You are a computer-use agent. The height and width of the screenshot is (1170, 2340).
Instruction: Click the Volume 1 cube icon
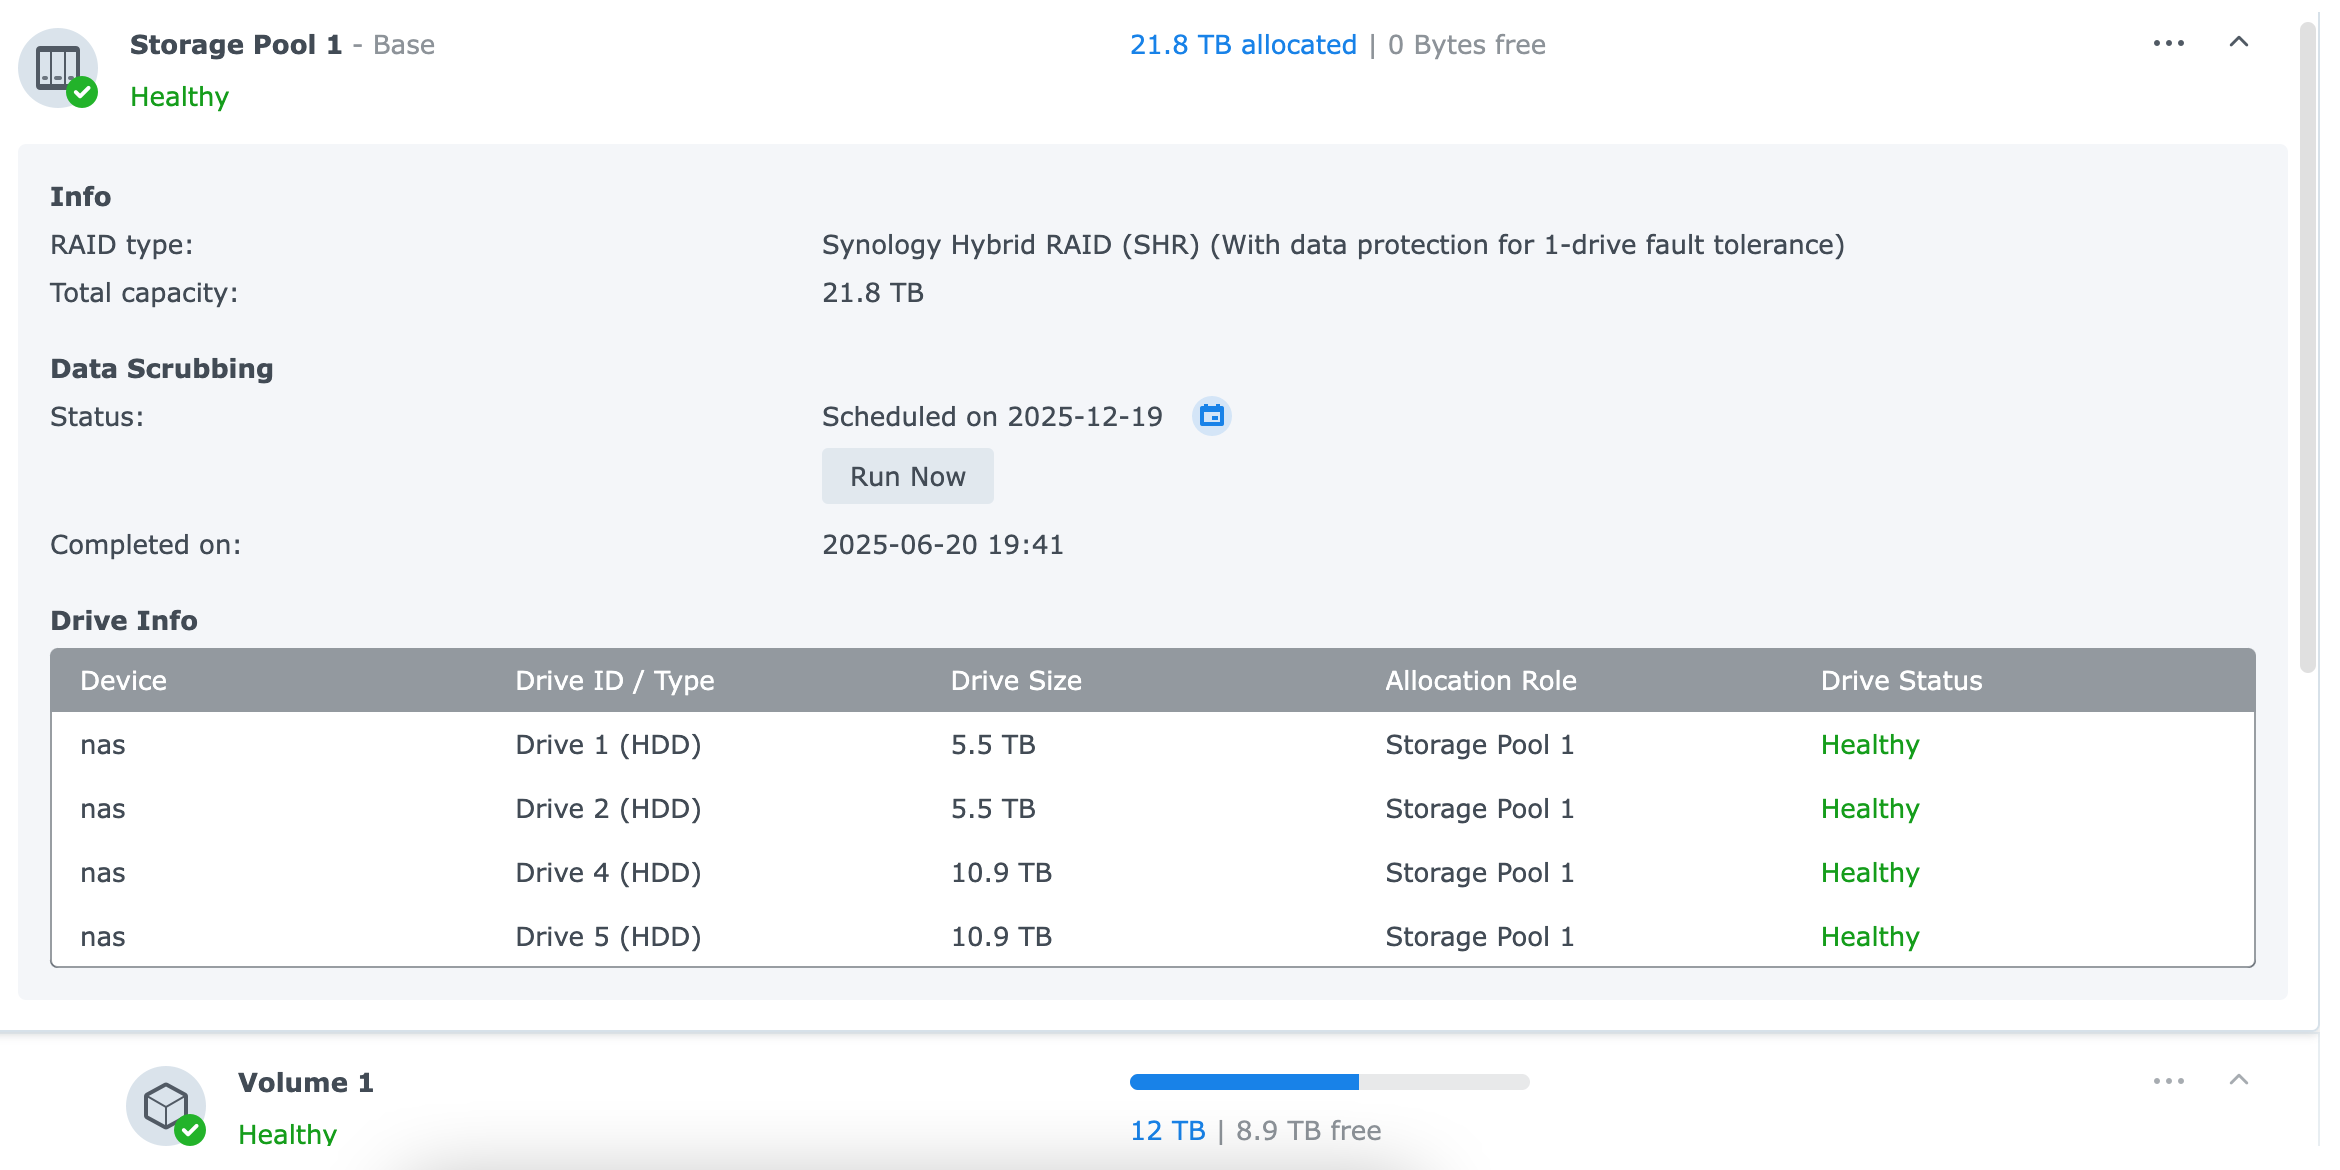(x=166, y=1106)
